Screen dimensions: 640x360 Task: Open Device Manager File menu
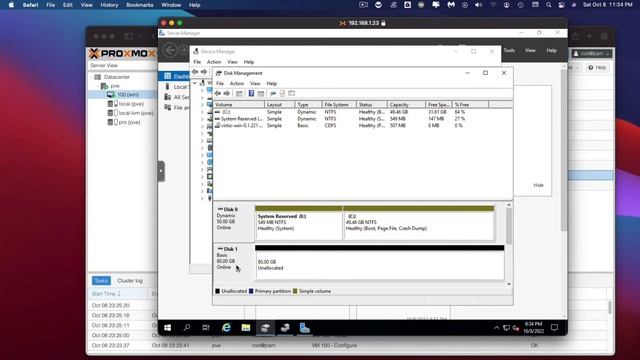(x=197, y=62)
